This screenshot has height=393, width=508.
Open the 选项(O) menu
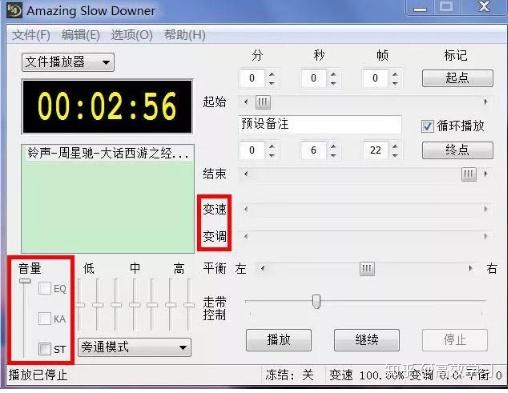coord(132,35)
